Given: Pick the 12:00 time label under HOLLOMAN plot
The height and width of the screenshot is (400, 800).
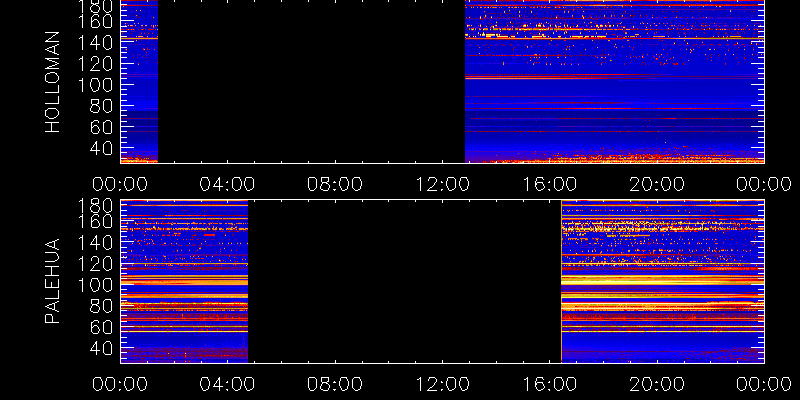Looking at the screenshot, I should point(442,184).
